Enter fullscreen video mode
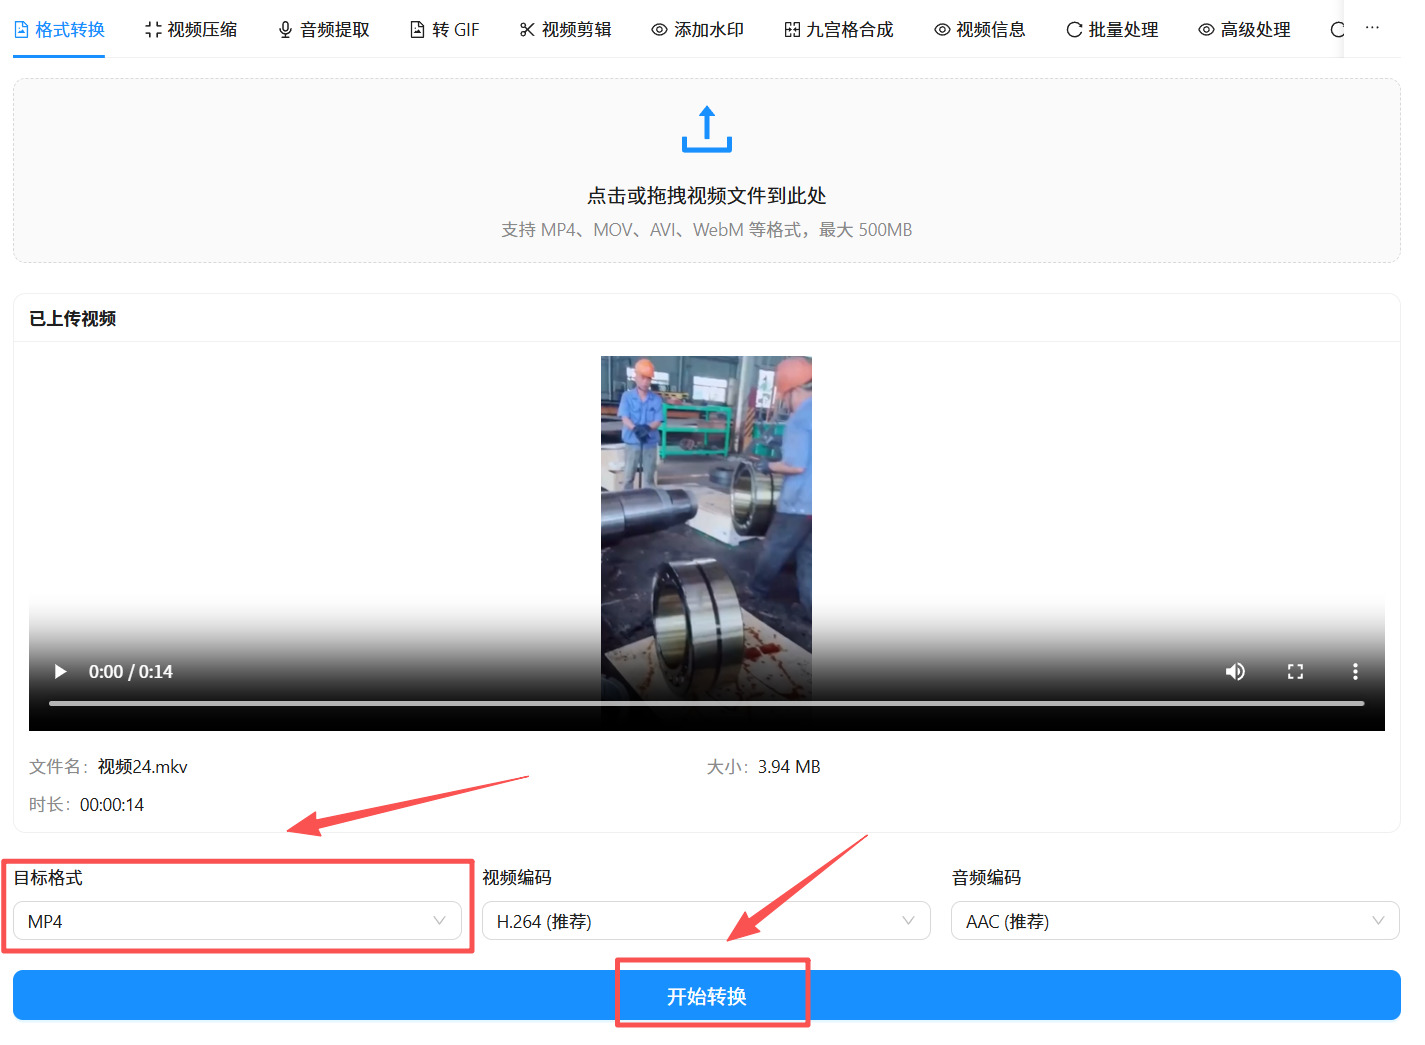 point(1295,672)
